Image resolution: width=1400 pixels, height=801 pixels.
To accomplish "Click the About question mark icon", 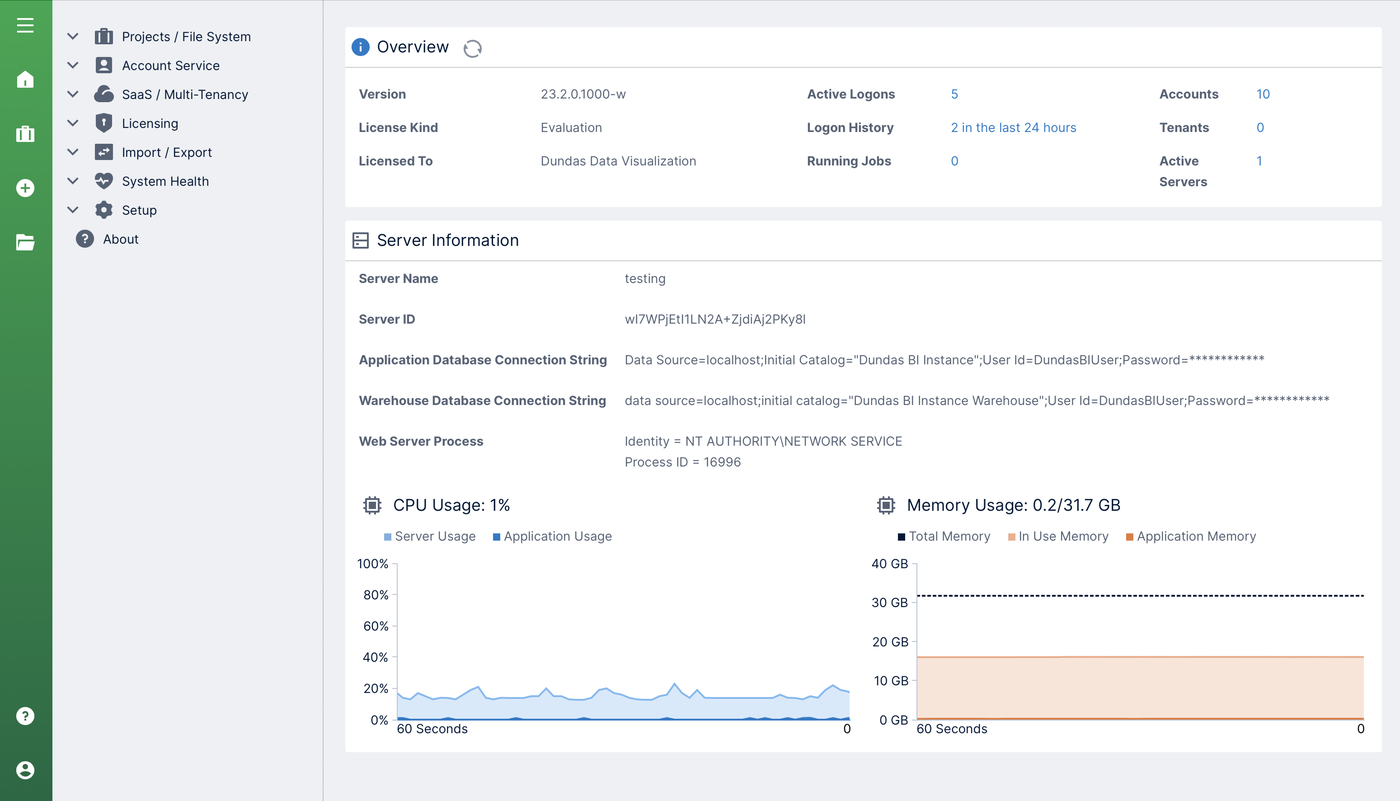I will (x=85, y=240).
